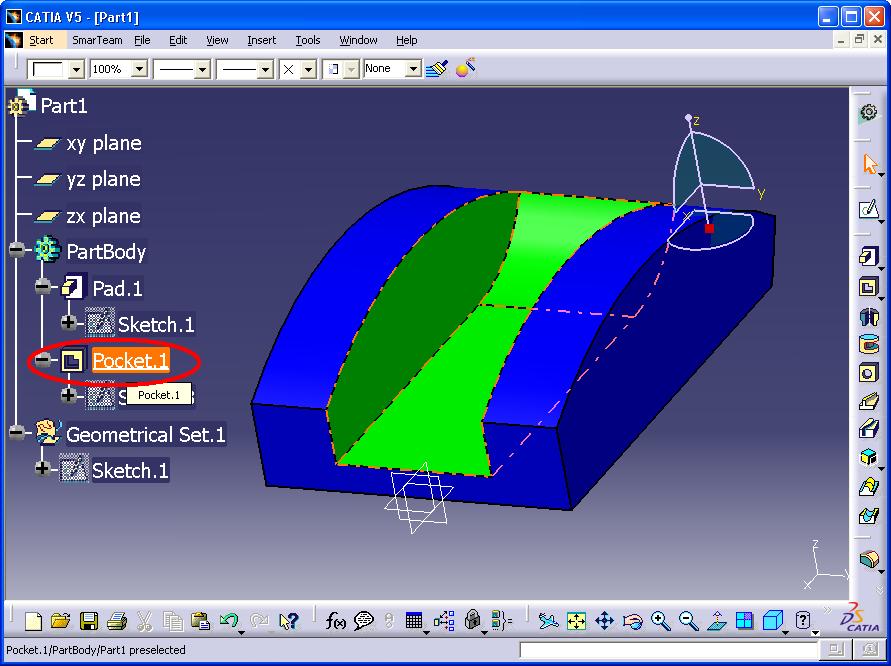Image resolution: width=891 pixels, height=666 pixels.
Task: Open the File menu
Action: point(142,40)
